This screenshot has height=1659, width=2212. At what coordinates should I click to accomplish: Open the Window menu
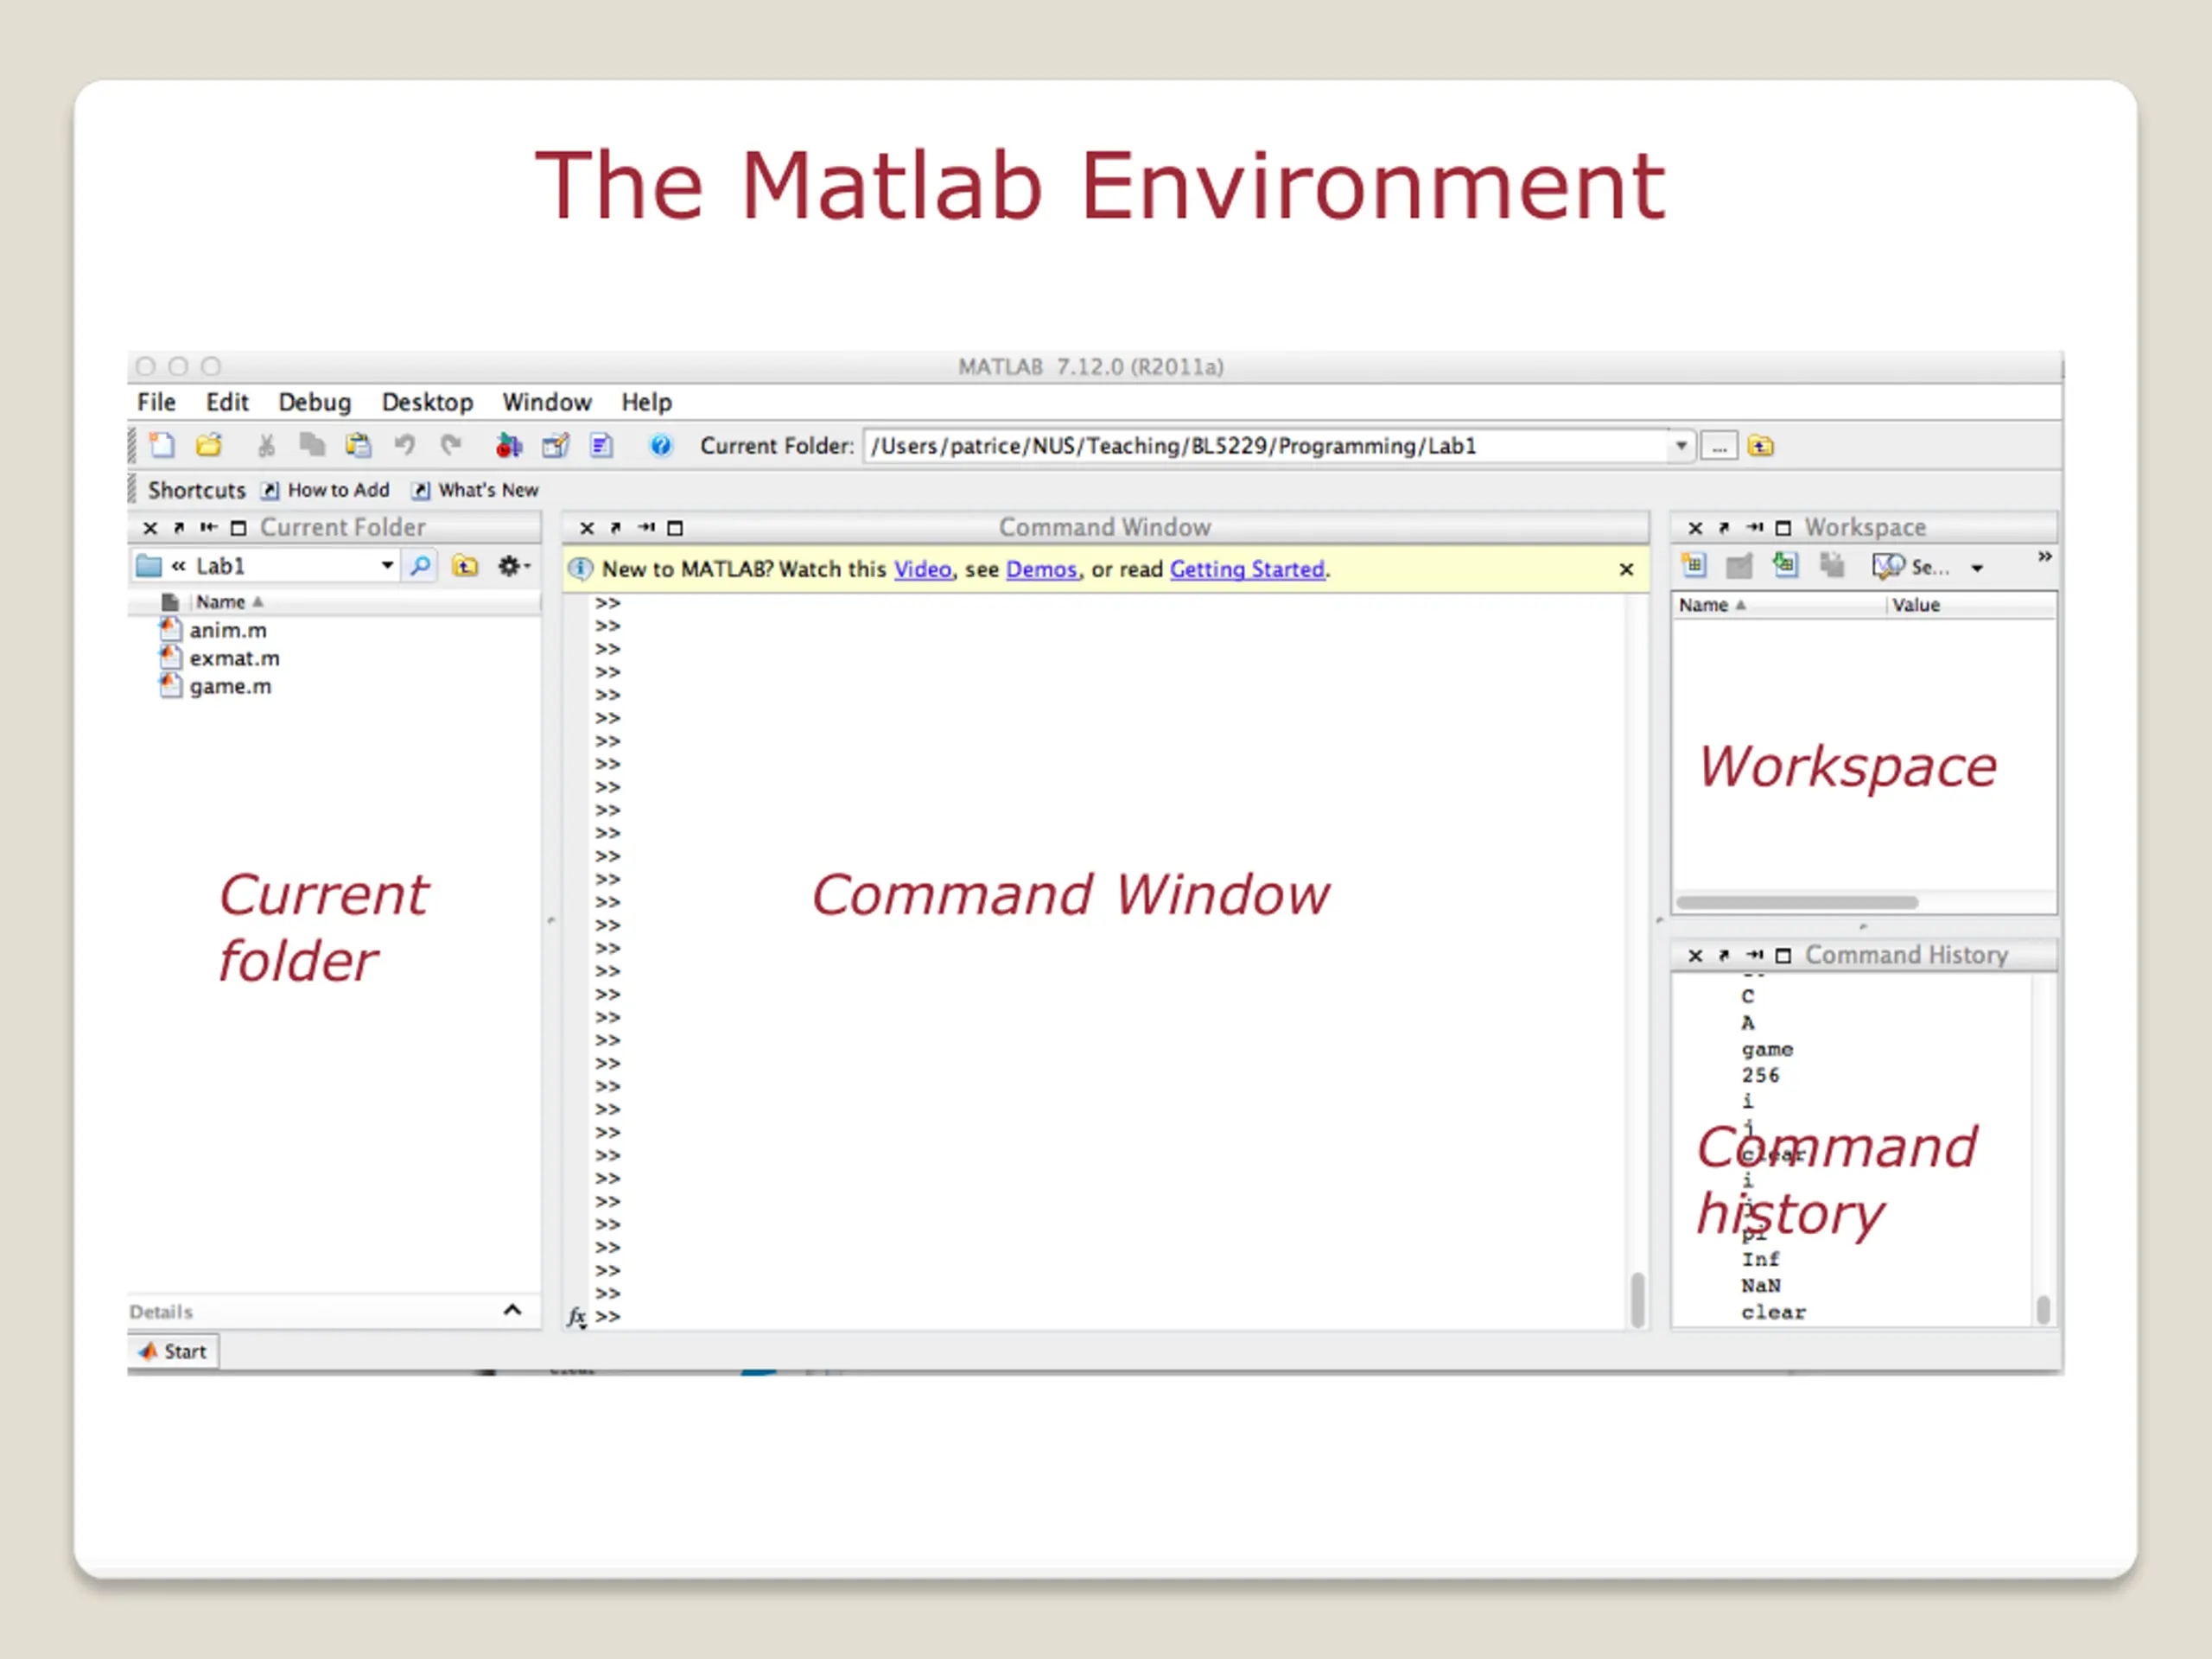click(x=547, y=402)
